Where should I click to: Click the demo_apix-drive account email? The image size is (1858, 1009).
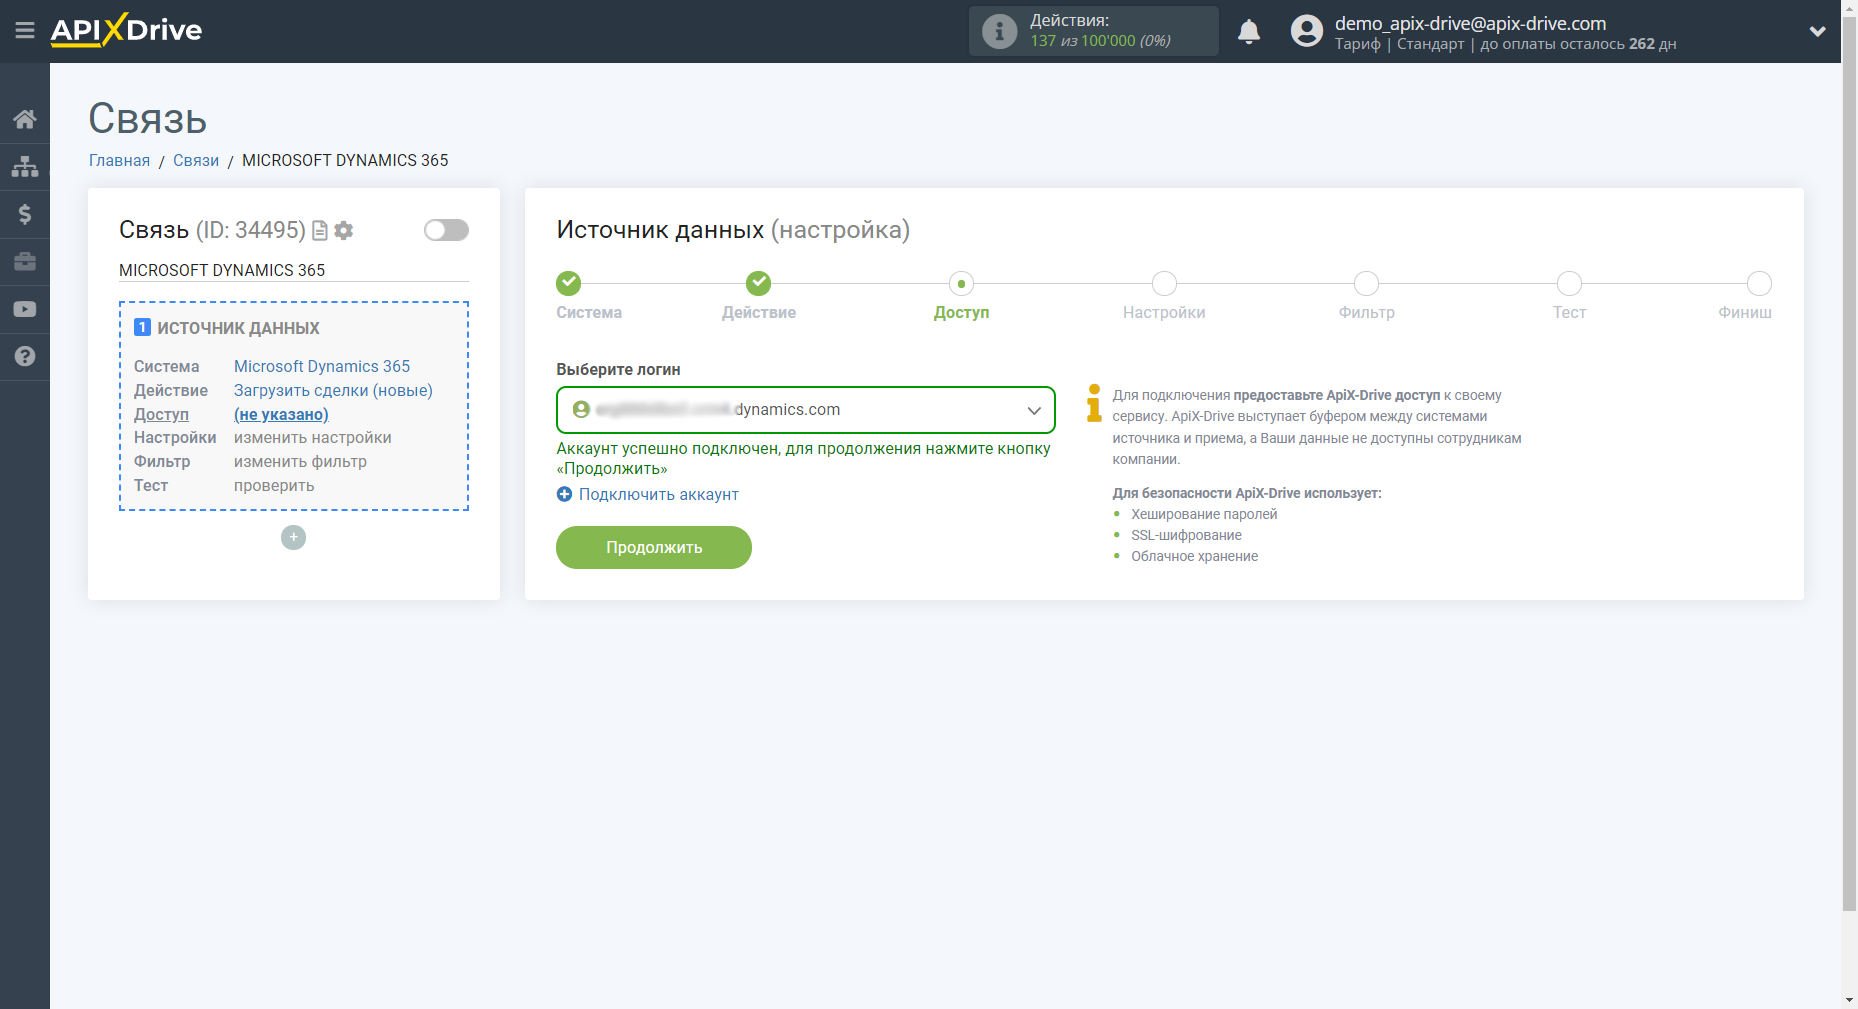[x=1470, y=23]
